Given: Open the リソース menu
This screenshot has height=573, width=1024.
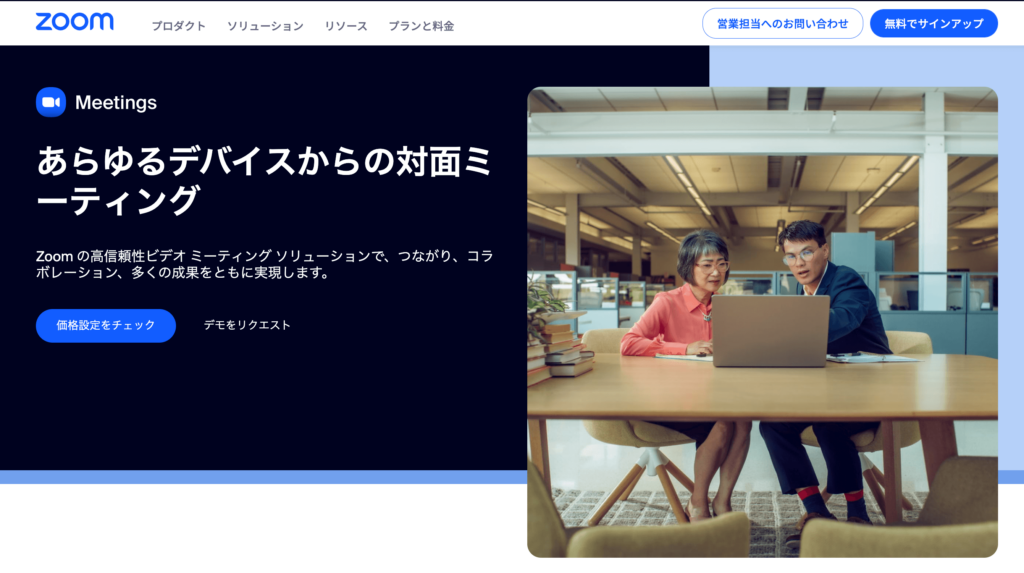Looking at the screenshot, I should click(346, 26).
